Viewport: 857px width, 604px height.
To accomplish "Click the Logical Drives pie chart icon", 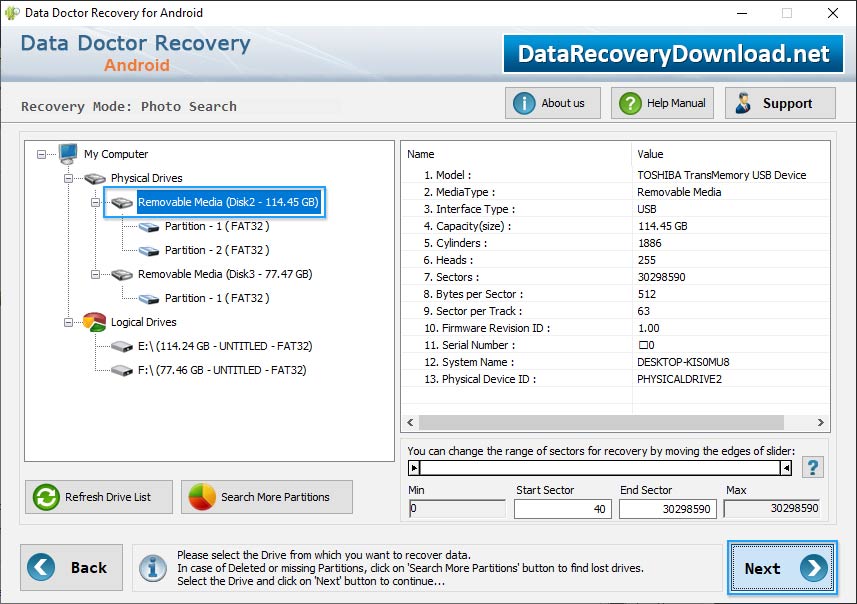I will [x=95, y=322].
